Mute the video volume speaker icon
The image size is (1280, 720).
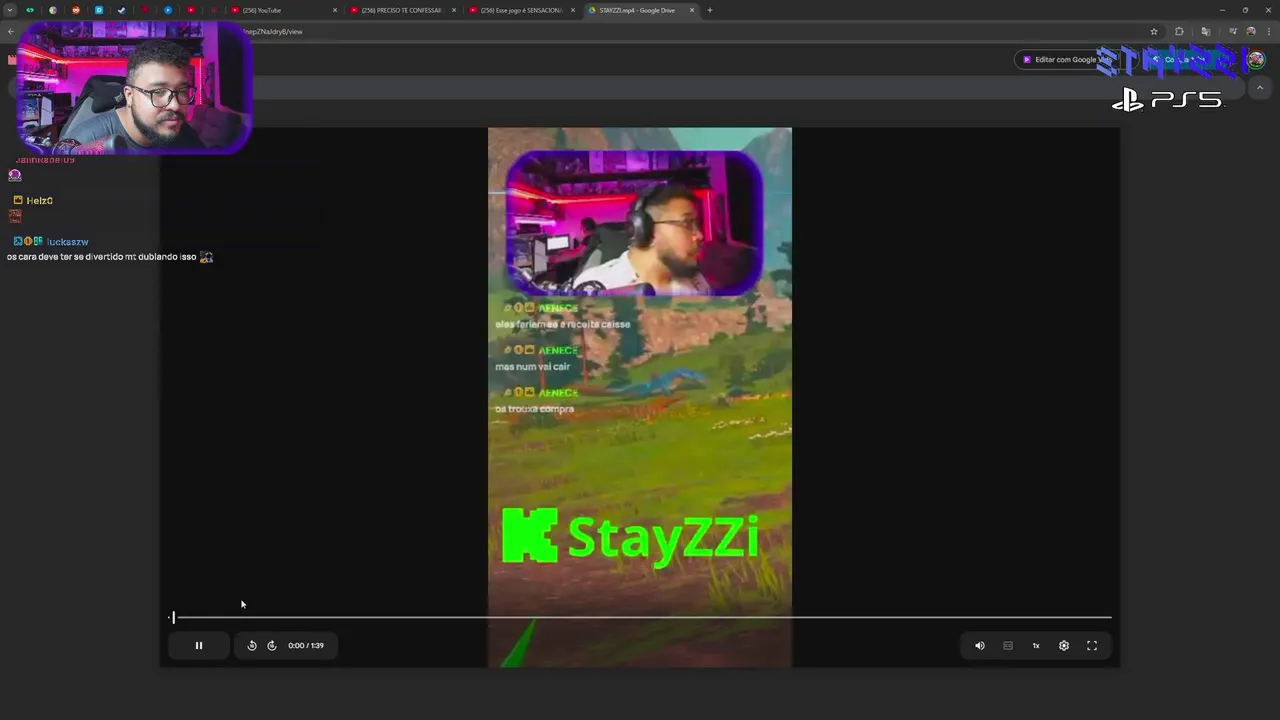pyautogui.click(x=980, y=645)
